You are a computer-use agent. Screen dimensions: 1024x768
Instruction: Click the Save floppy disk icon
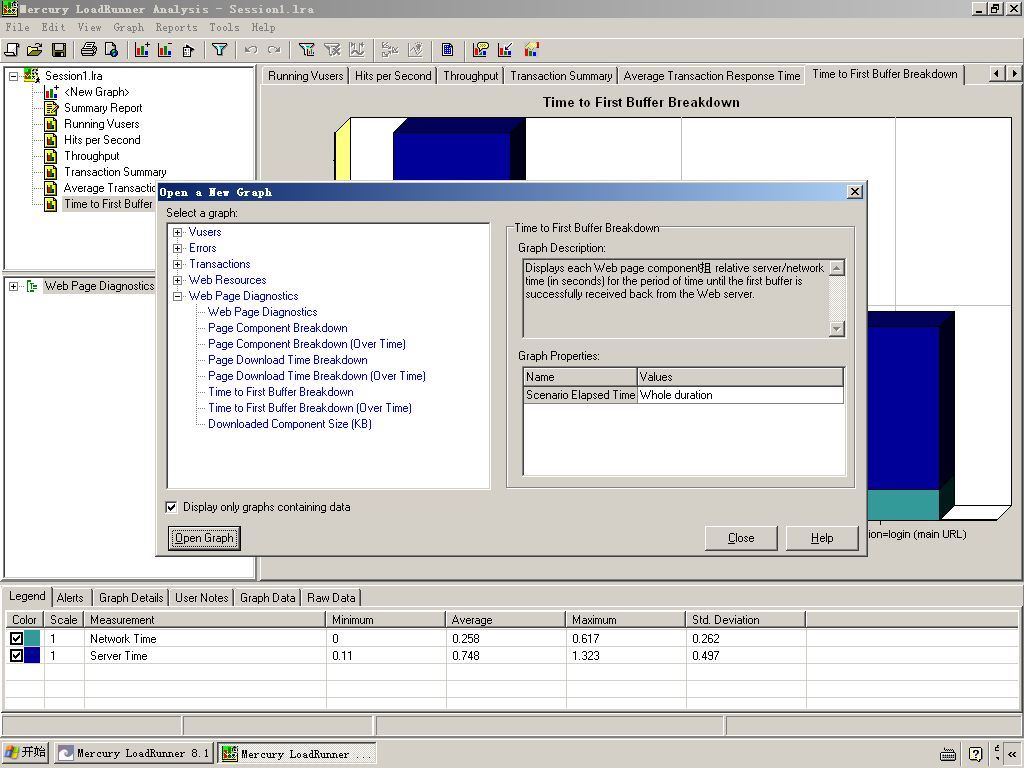(59, 50)
